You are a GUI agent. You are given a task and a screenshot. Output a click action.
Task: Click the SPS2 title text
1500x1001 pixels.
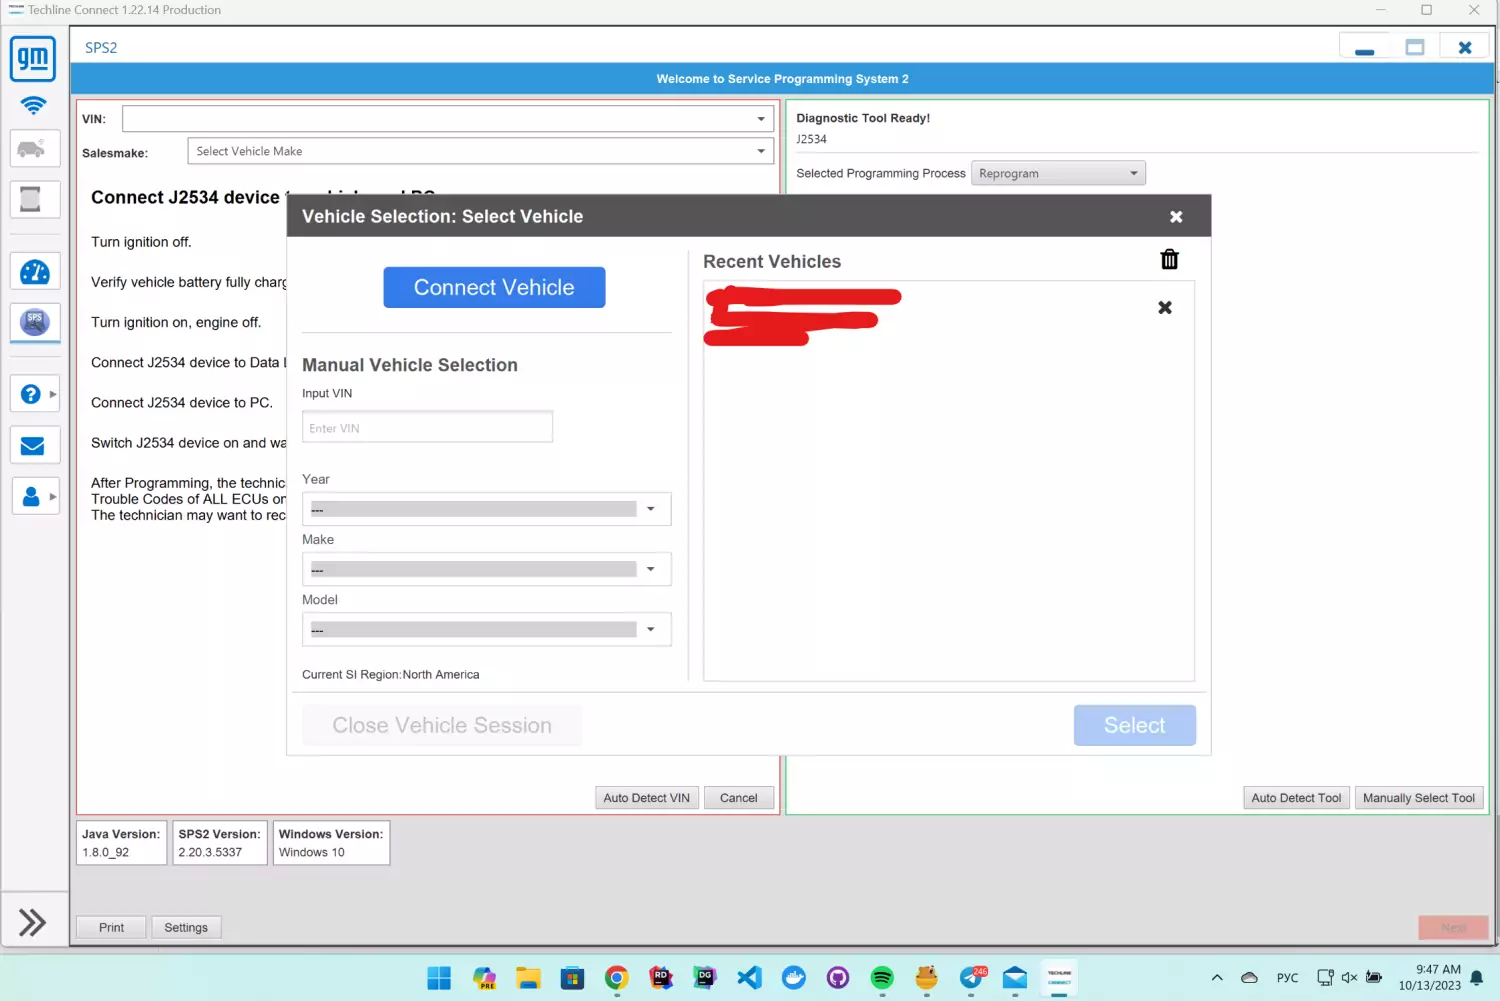pos(101,48)
